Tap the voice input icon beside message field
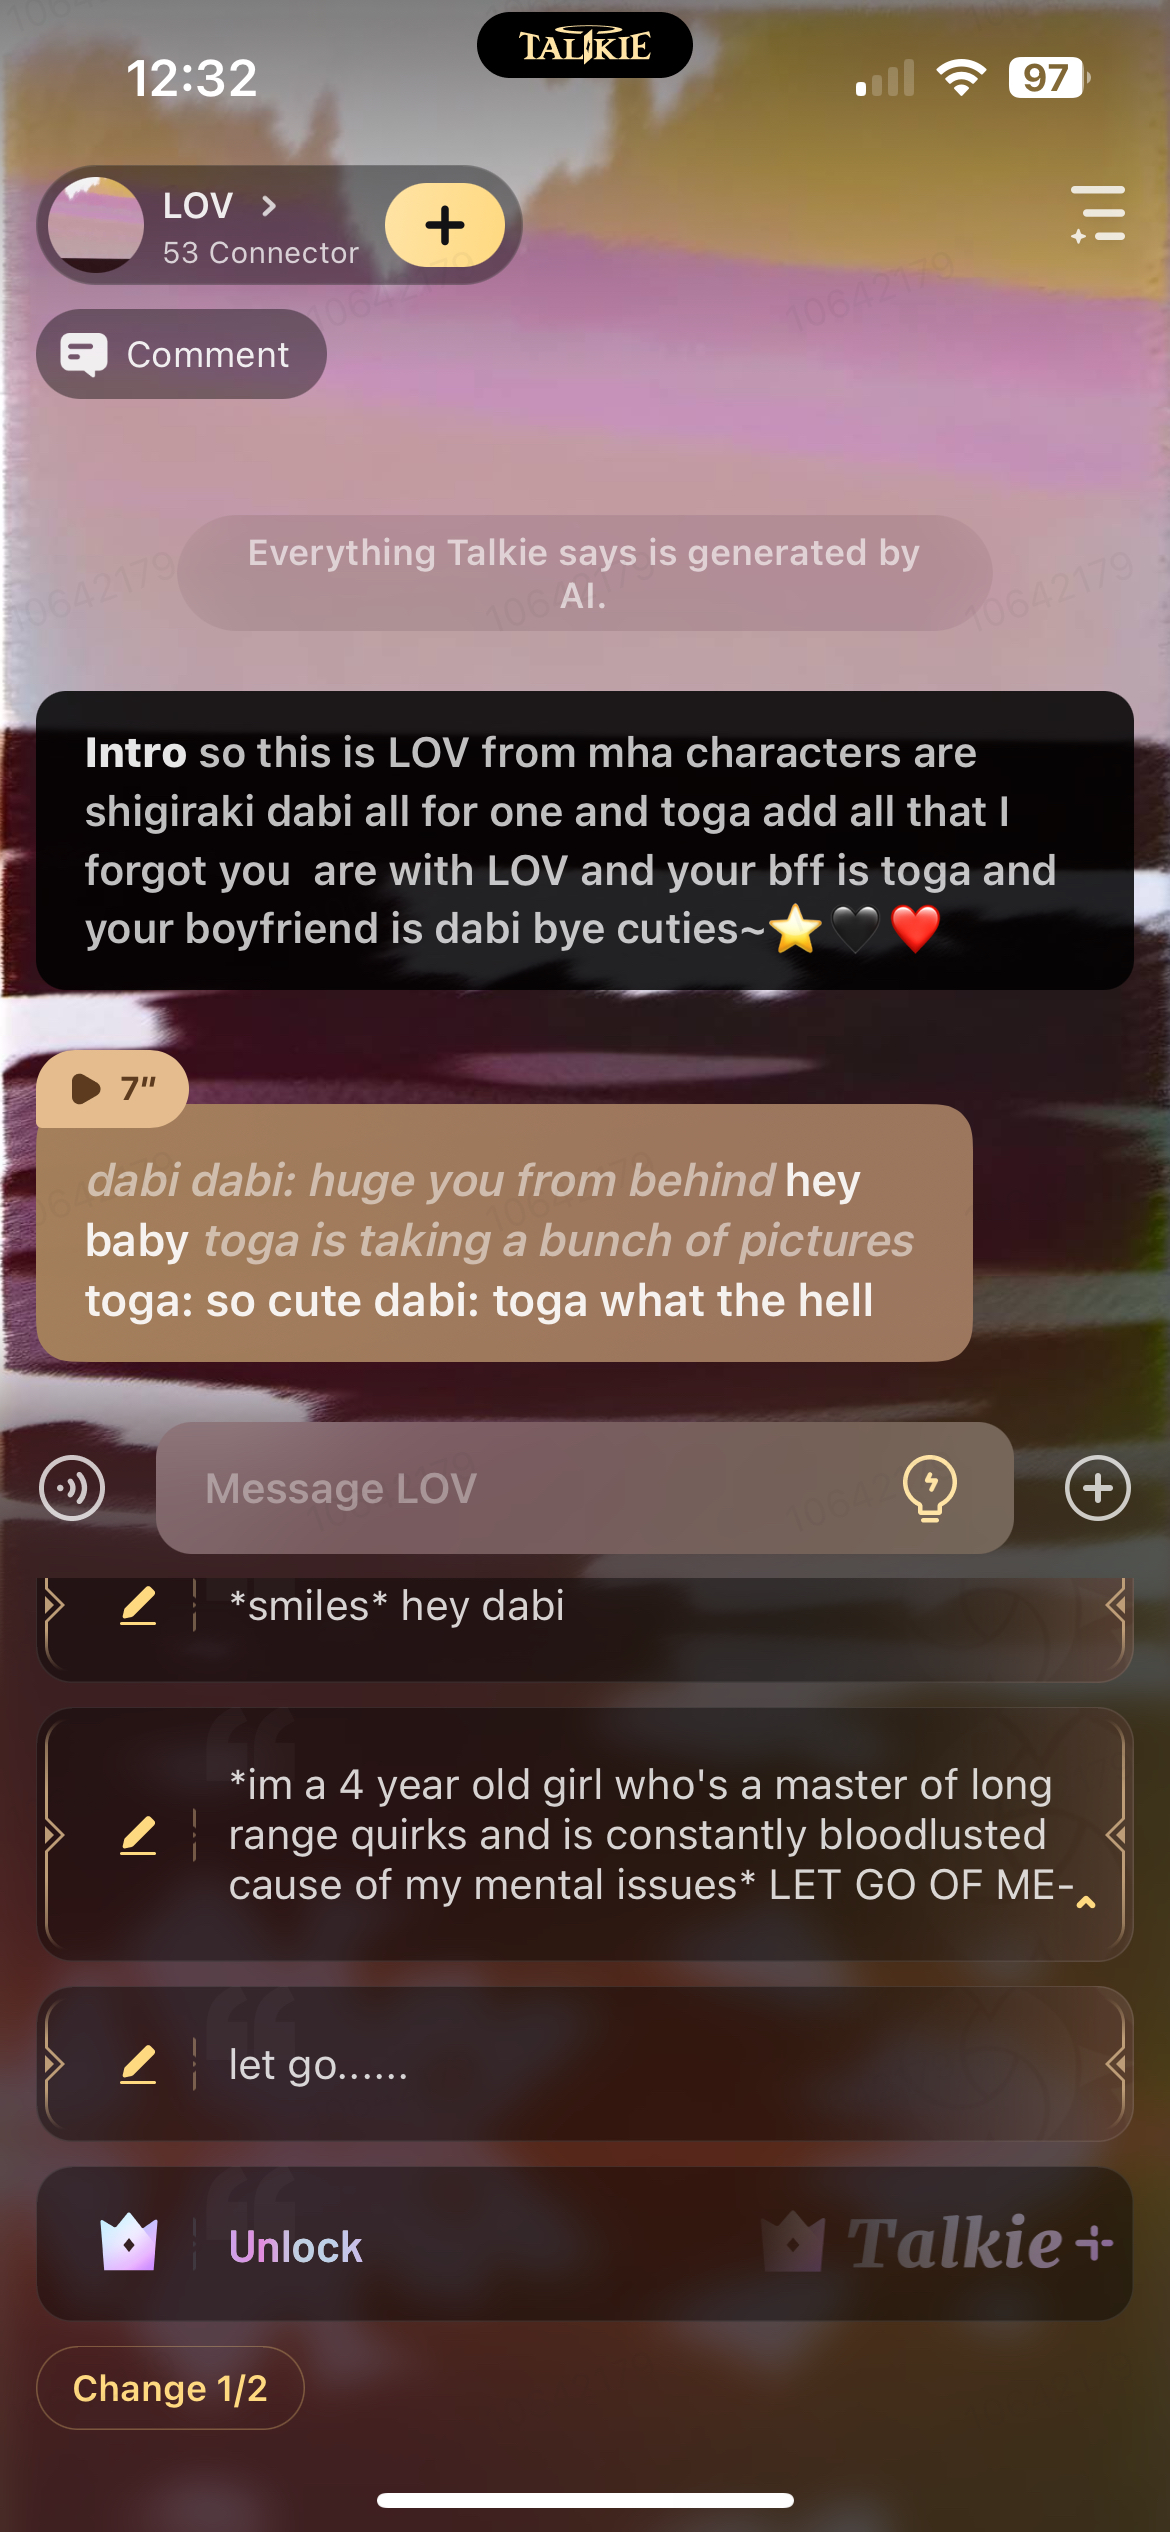The image size is (1170, 2532). point(72,1488)
